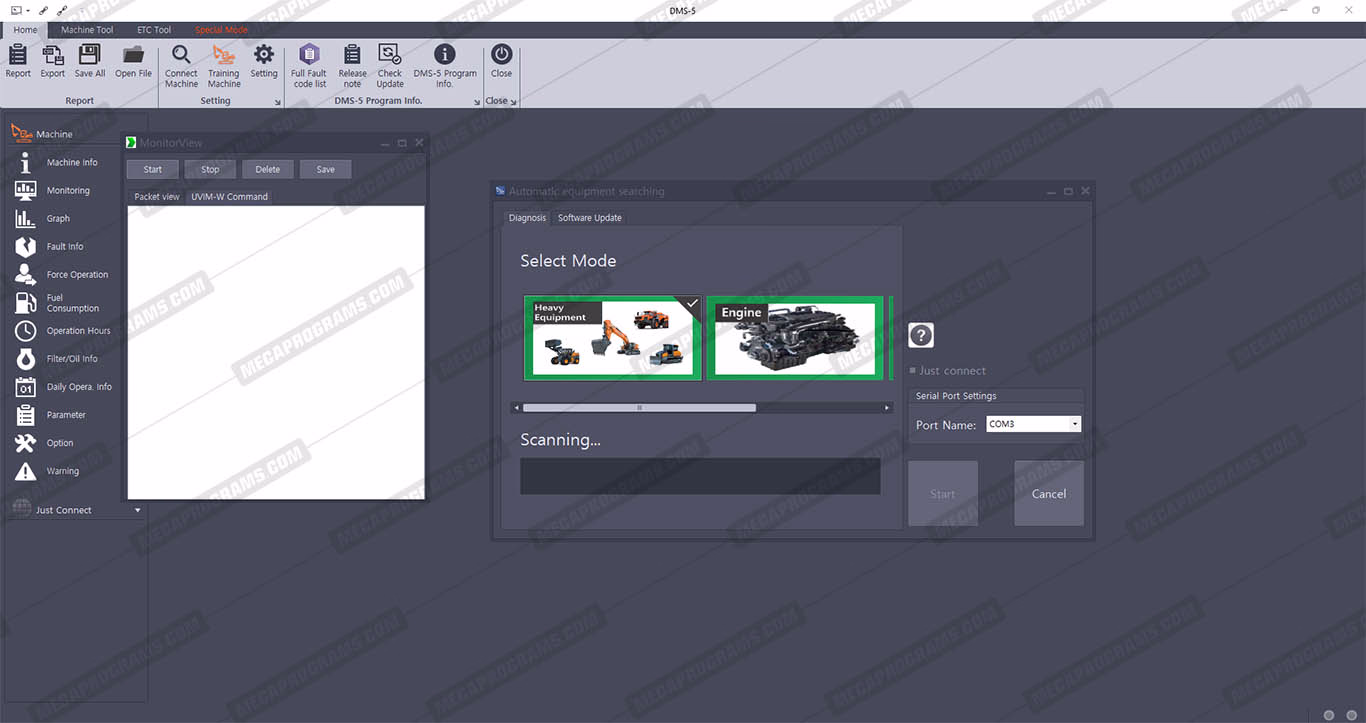The width and height of the screenshot is (1366, 723).
Task: Switch to the Software Update tab
Action: tap(589, 218)
